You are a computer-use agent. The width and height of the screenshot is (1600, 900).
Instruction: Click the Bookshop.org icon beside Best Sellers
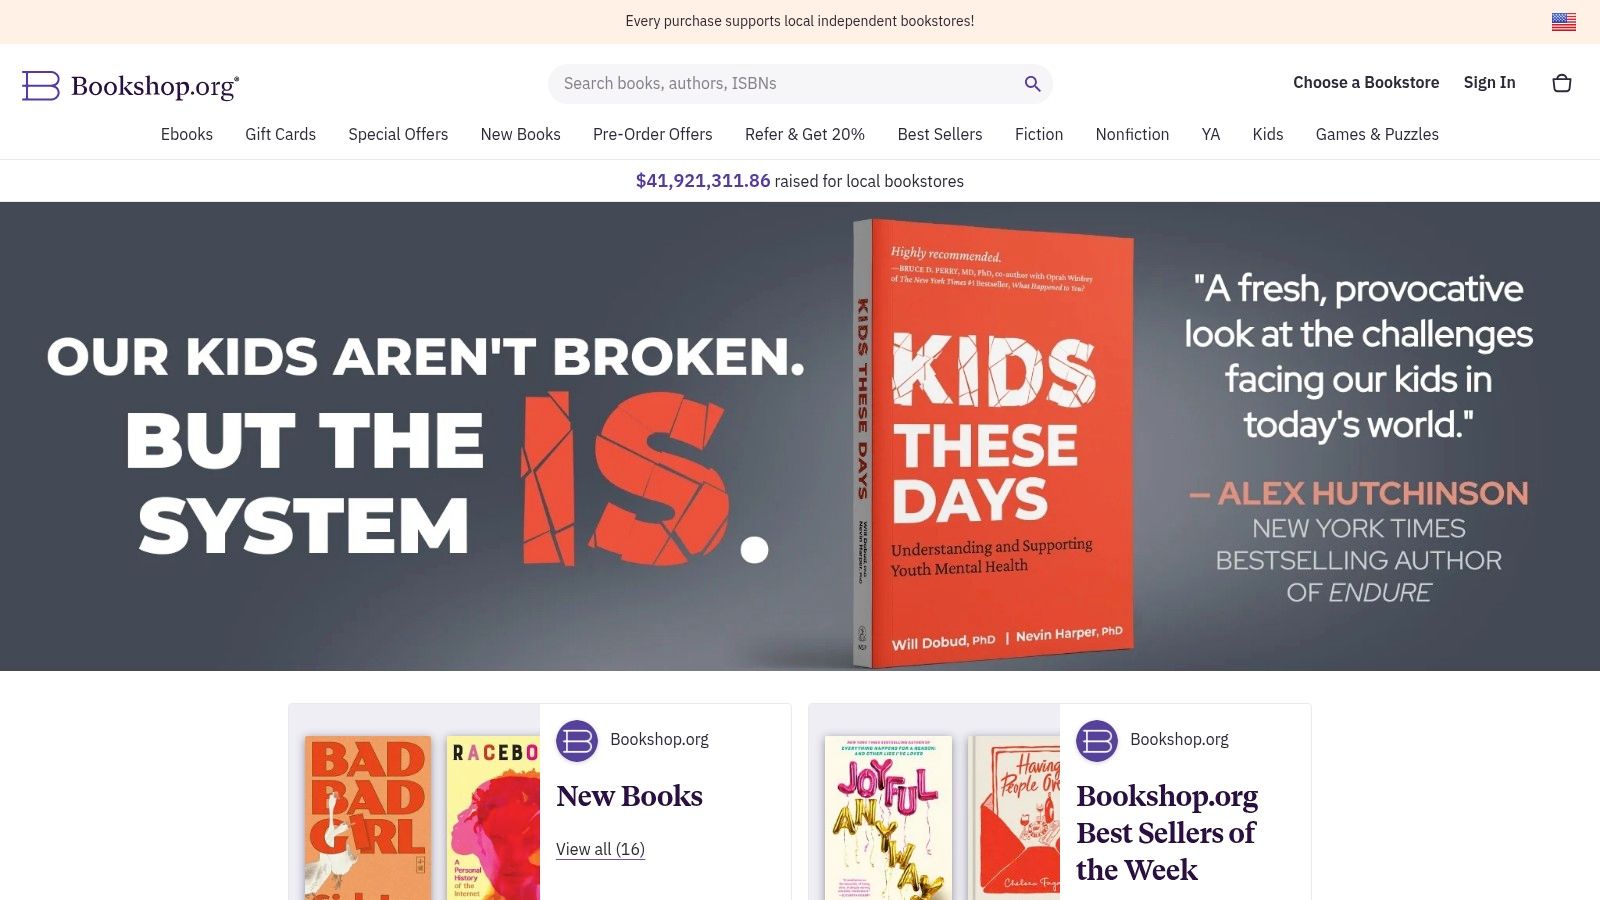pyautogui.click(x=1097, y=740)
